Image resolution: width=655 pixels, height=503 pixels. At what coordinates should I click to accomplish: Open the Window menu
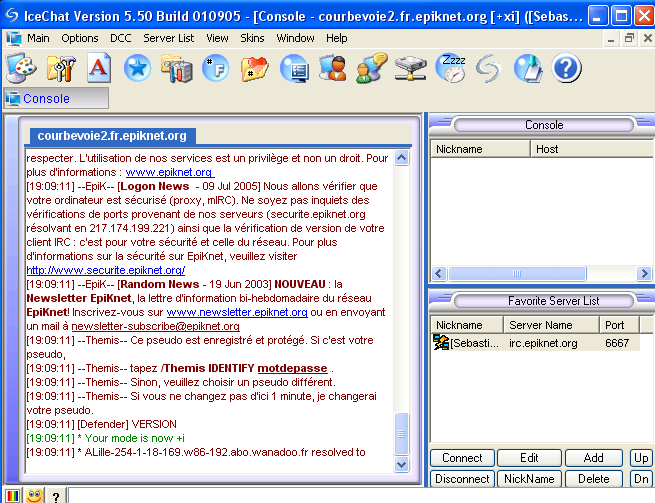click(x=295, y=38)
